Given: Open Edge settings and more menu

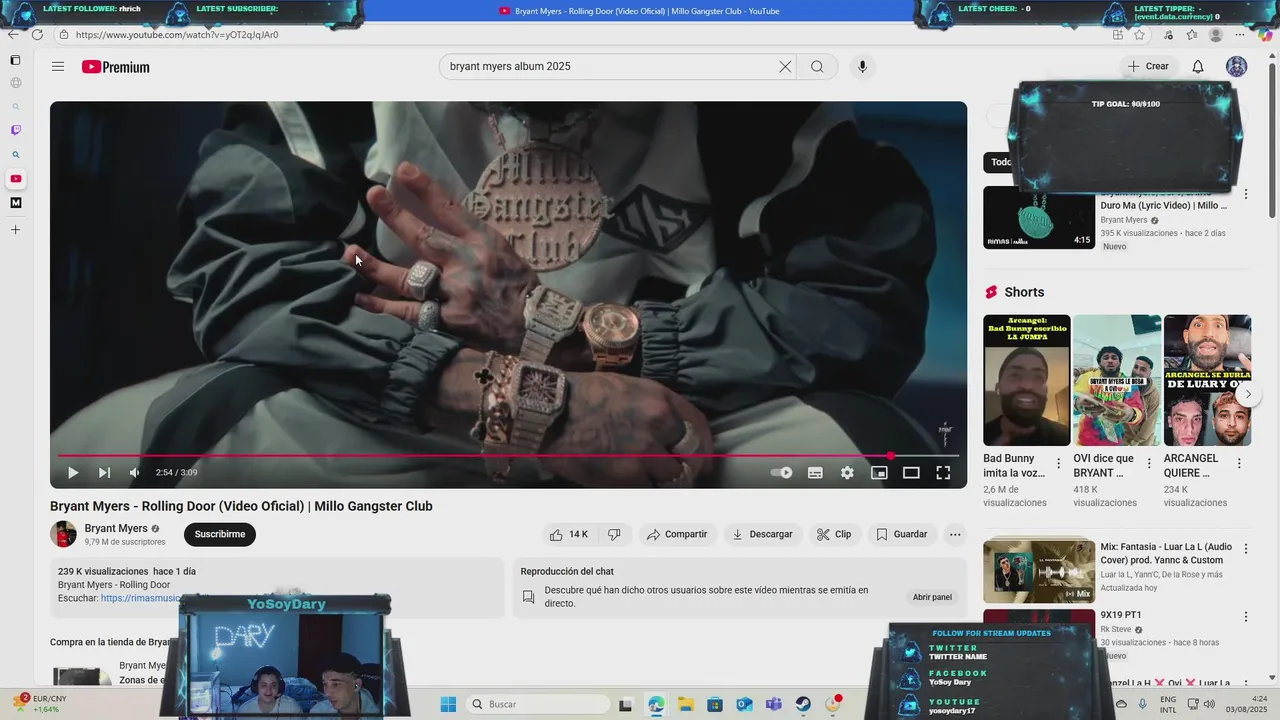Looking at the screenshot, I should 1242,35.
